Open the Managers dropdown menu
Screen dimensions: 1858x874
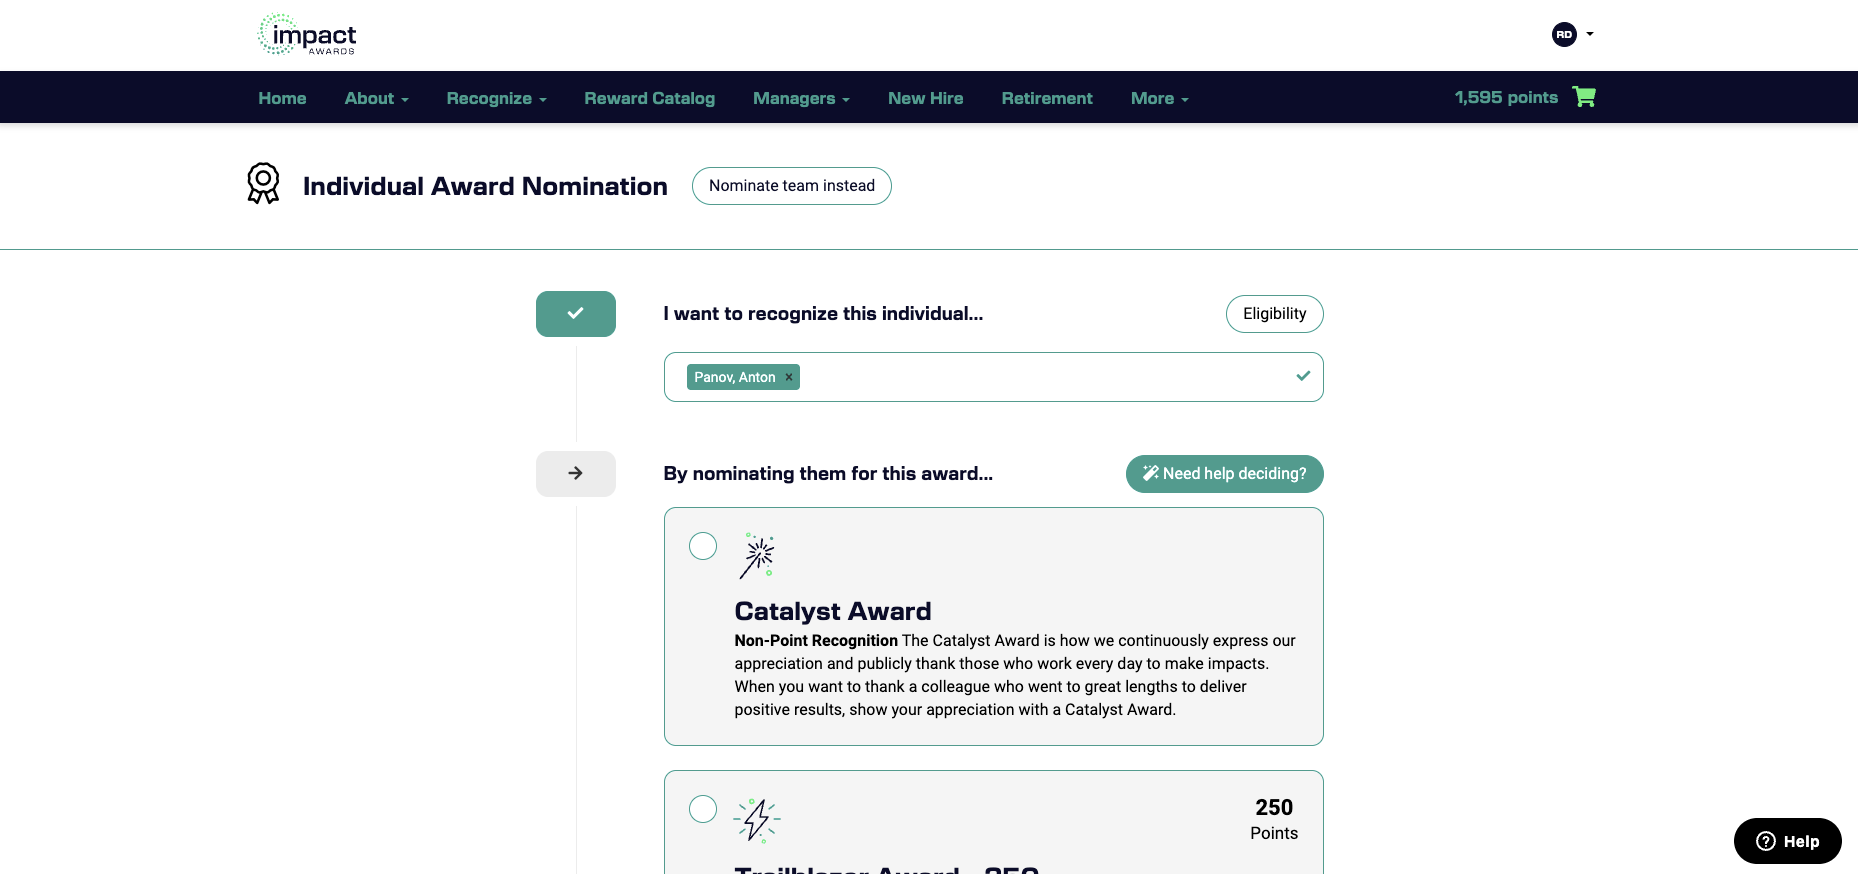coord(801,98)
